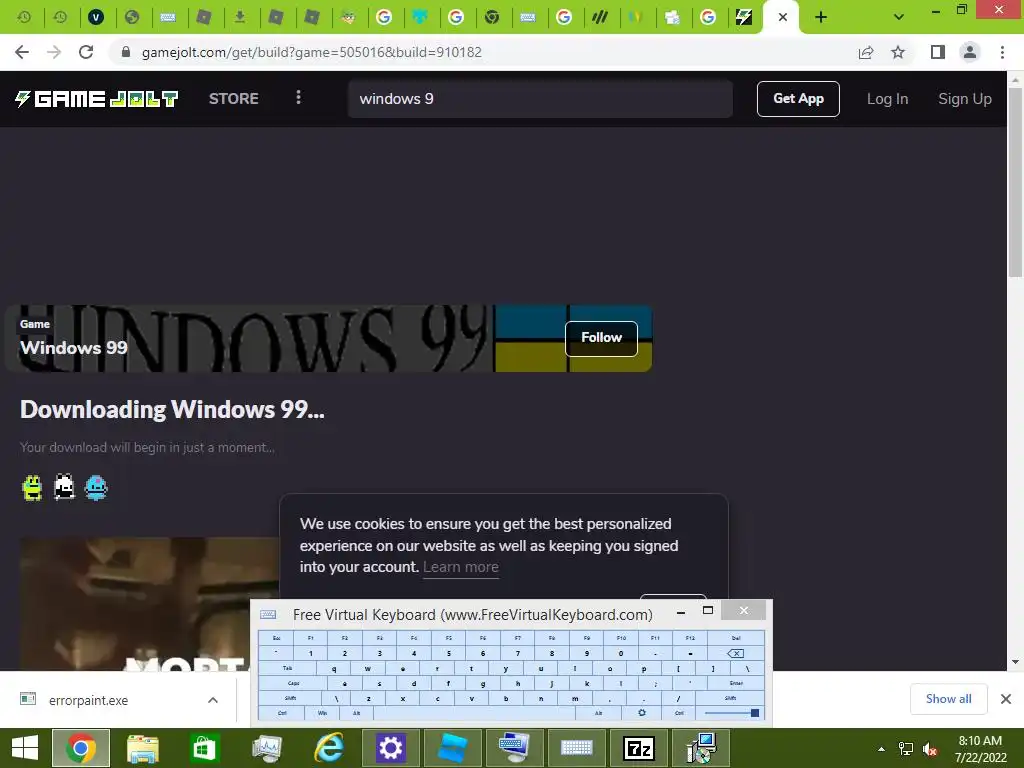Switch to the tab with green character favicon
This screenshot has width=1024, height=768.
(348, 17)
